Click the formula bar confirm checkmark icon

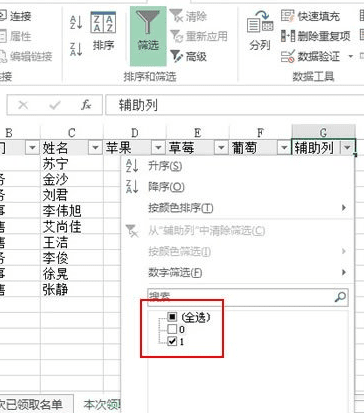(x=55, y=105)
